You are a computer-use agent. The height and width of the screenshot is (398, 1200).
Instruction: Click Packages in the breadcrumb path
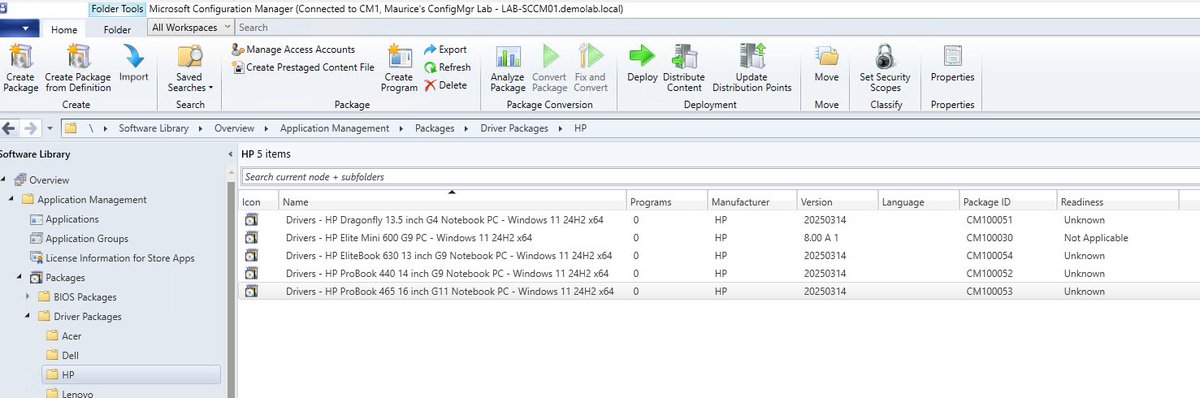434,128
